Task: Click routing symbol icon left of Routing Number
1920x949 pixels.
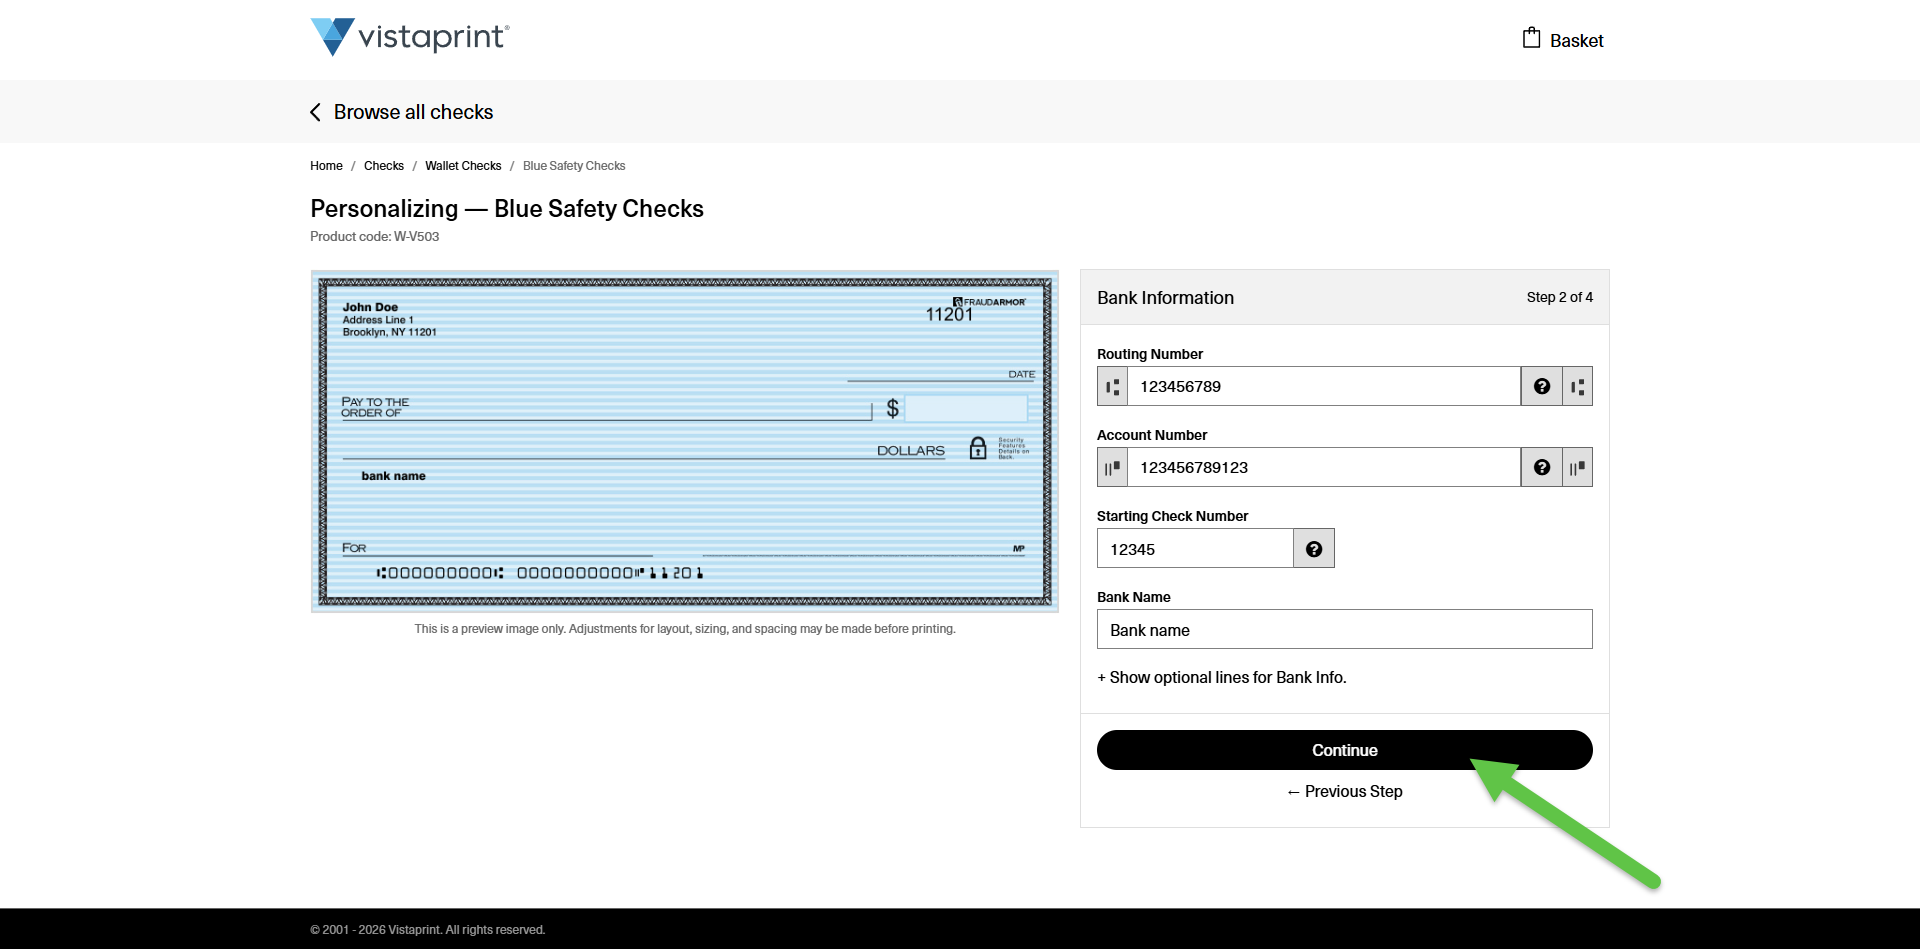Action: (x=1113, y=386)
